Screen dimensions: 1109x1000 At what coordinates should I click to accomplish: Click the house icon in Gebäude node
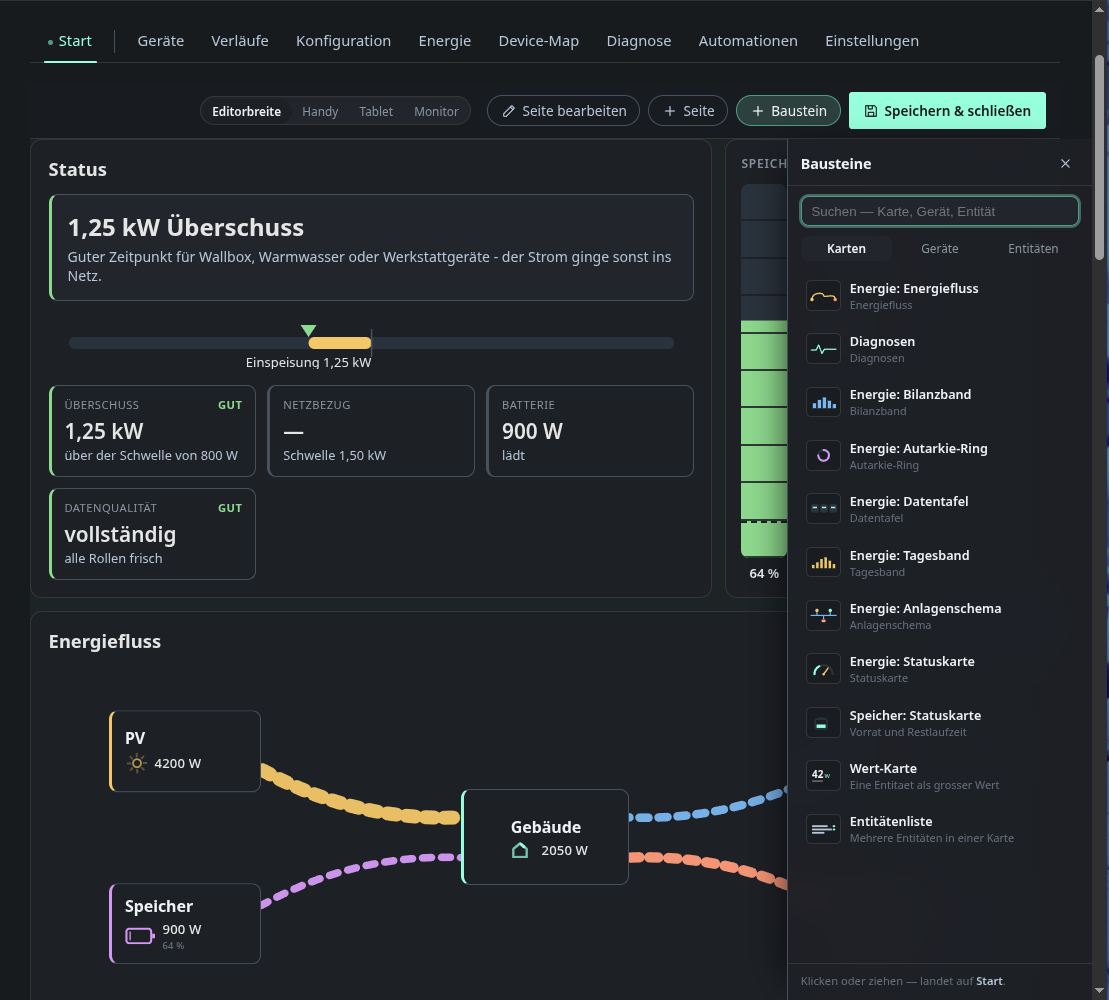(x=520, y=851)
